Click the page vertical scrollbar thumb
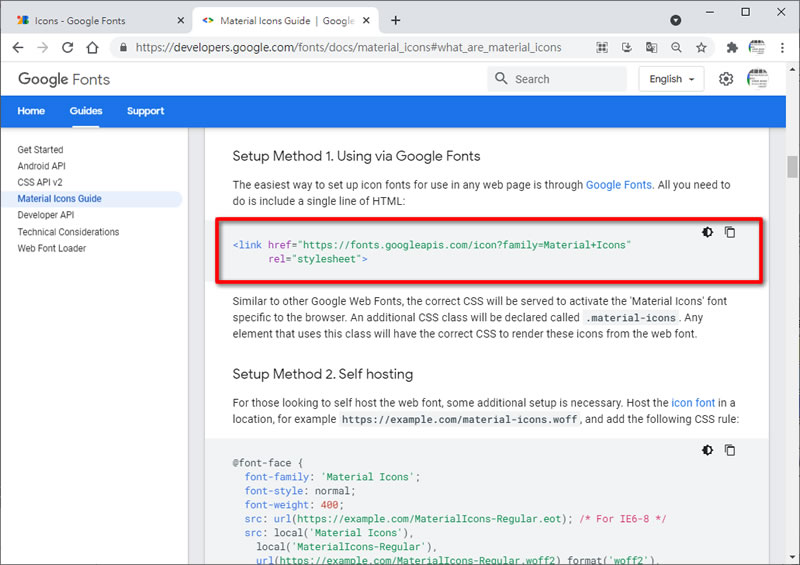The height and width of the screenshot is (565, 800). tap(792, 166)
